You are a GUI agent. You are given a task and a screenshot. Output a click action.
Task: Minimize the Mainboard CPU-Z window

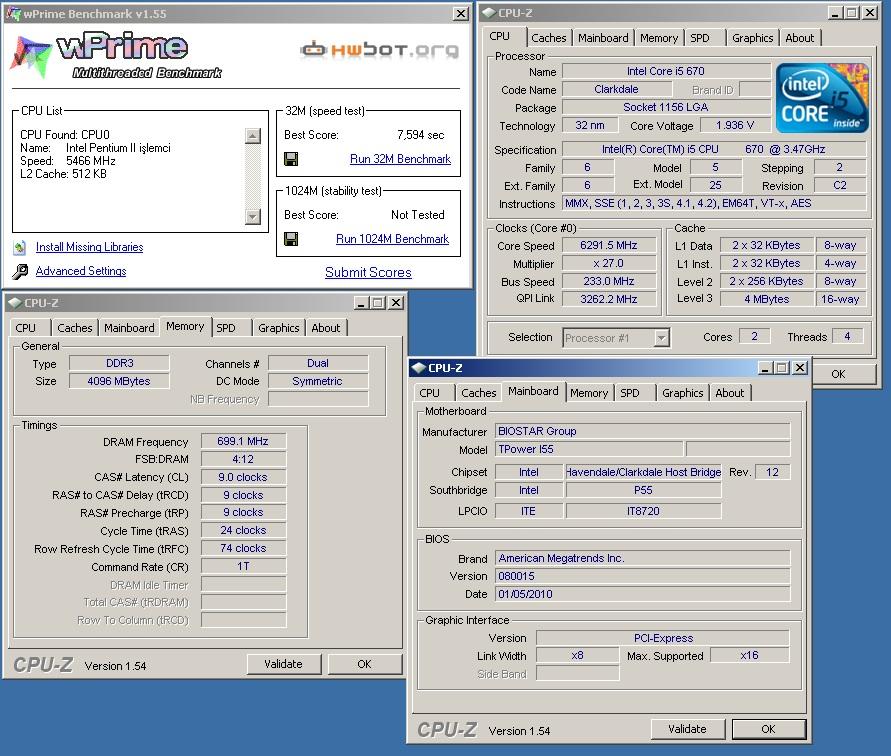(x=765, y=368)
